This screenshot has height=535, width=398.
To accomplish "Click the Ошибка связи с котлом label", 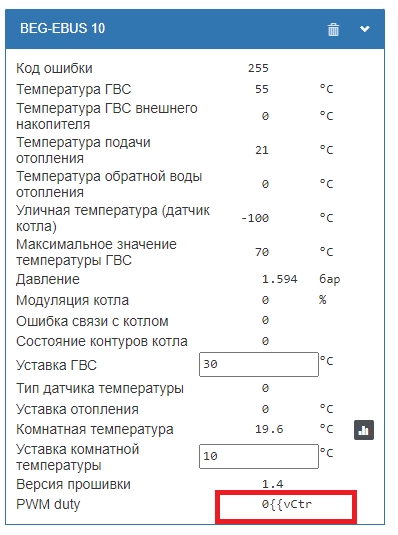I will tap(92, 321).
